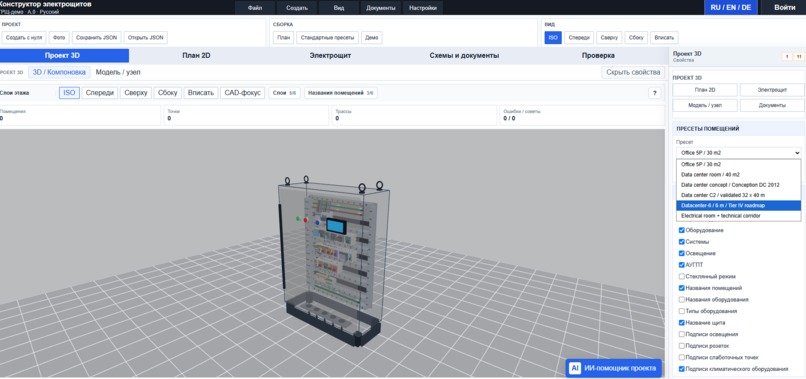Toggle Подписи климатического оборудования checkbox

pyautogui.click(x=682, y=369)
